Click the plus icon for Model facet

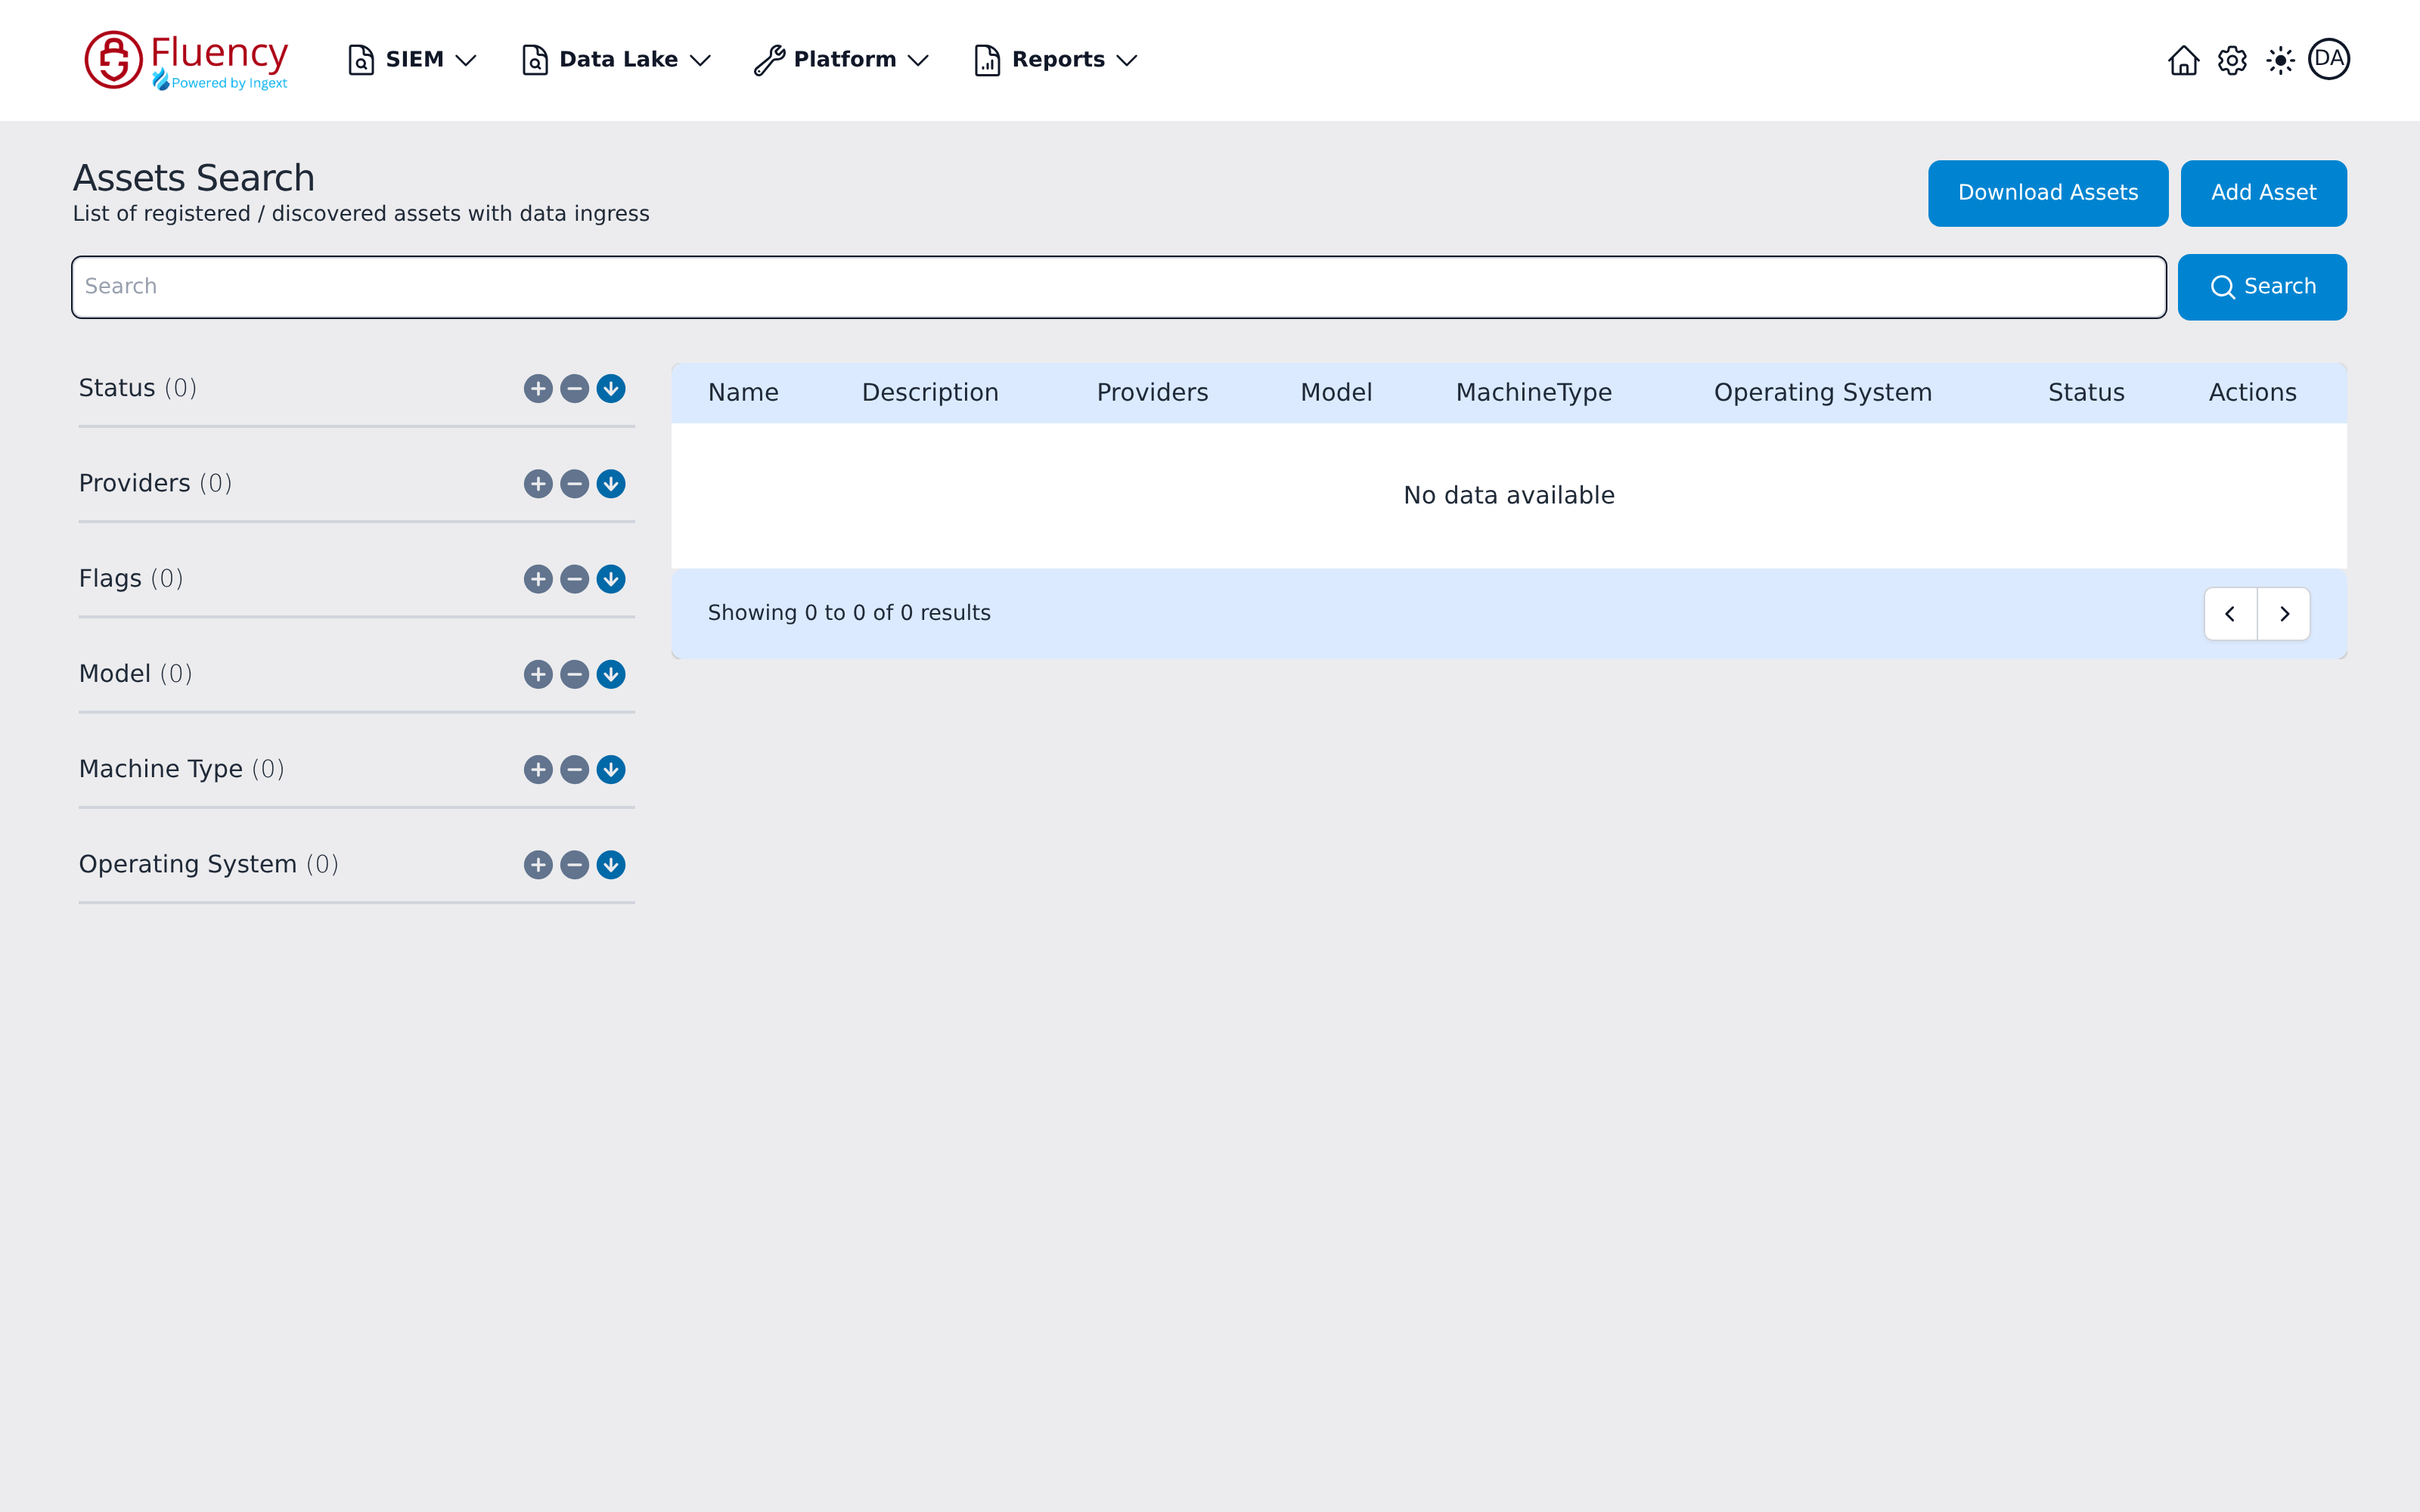(x=538, y=674)
